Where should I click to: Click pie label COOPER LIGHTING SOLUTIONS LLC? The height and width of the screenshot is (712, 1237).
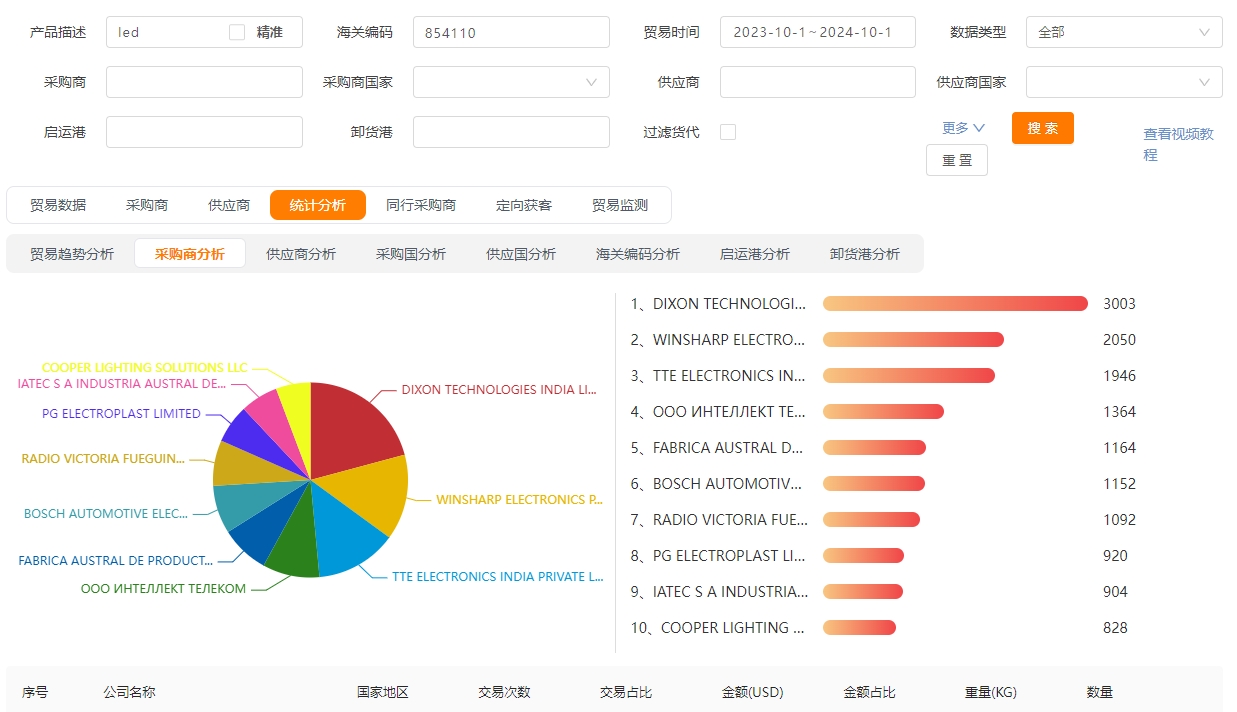pyautogui.click(x=144, y=368)
